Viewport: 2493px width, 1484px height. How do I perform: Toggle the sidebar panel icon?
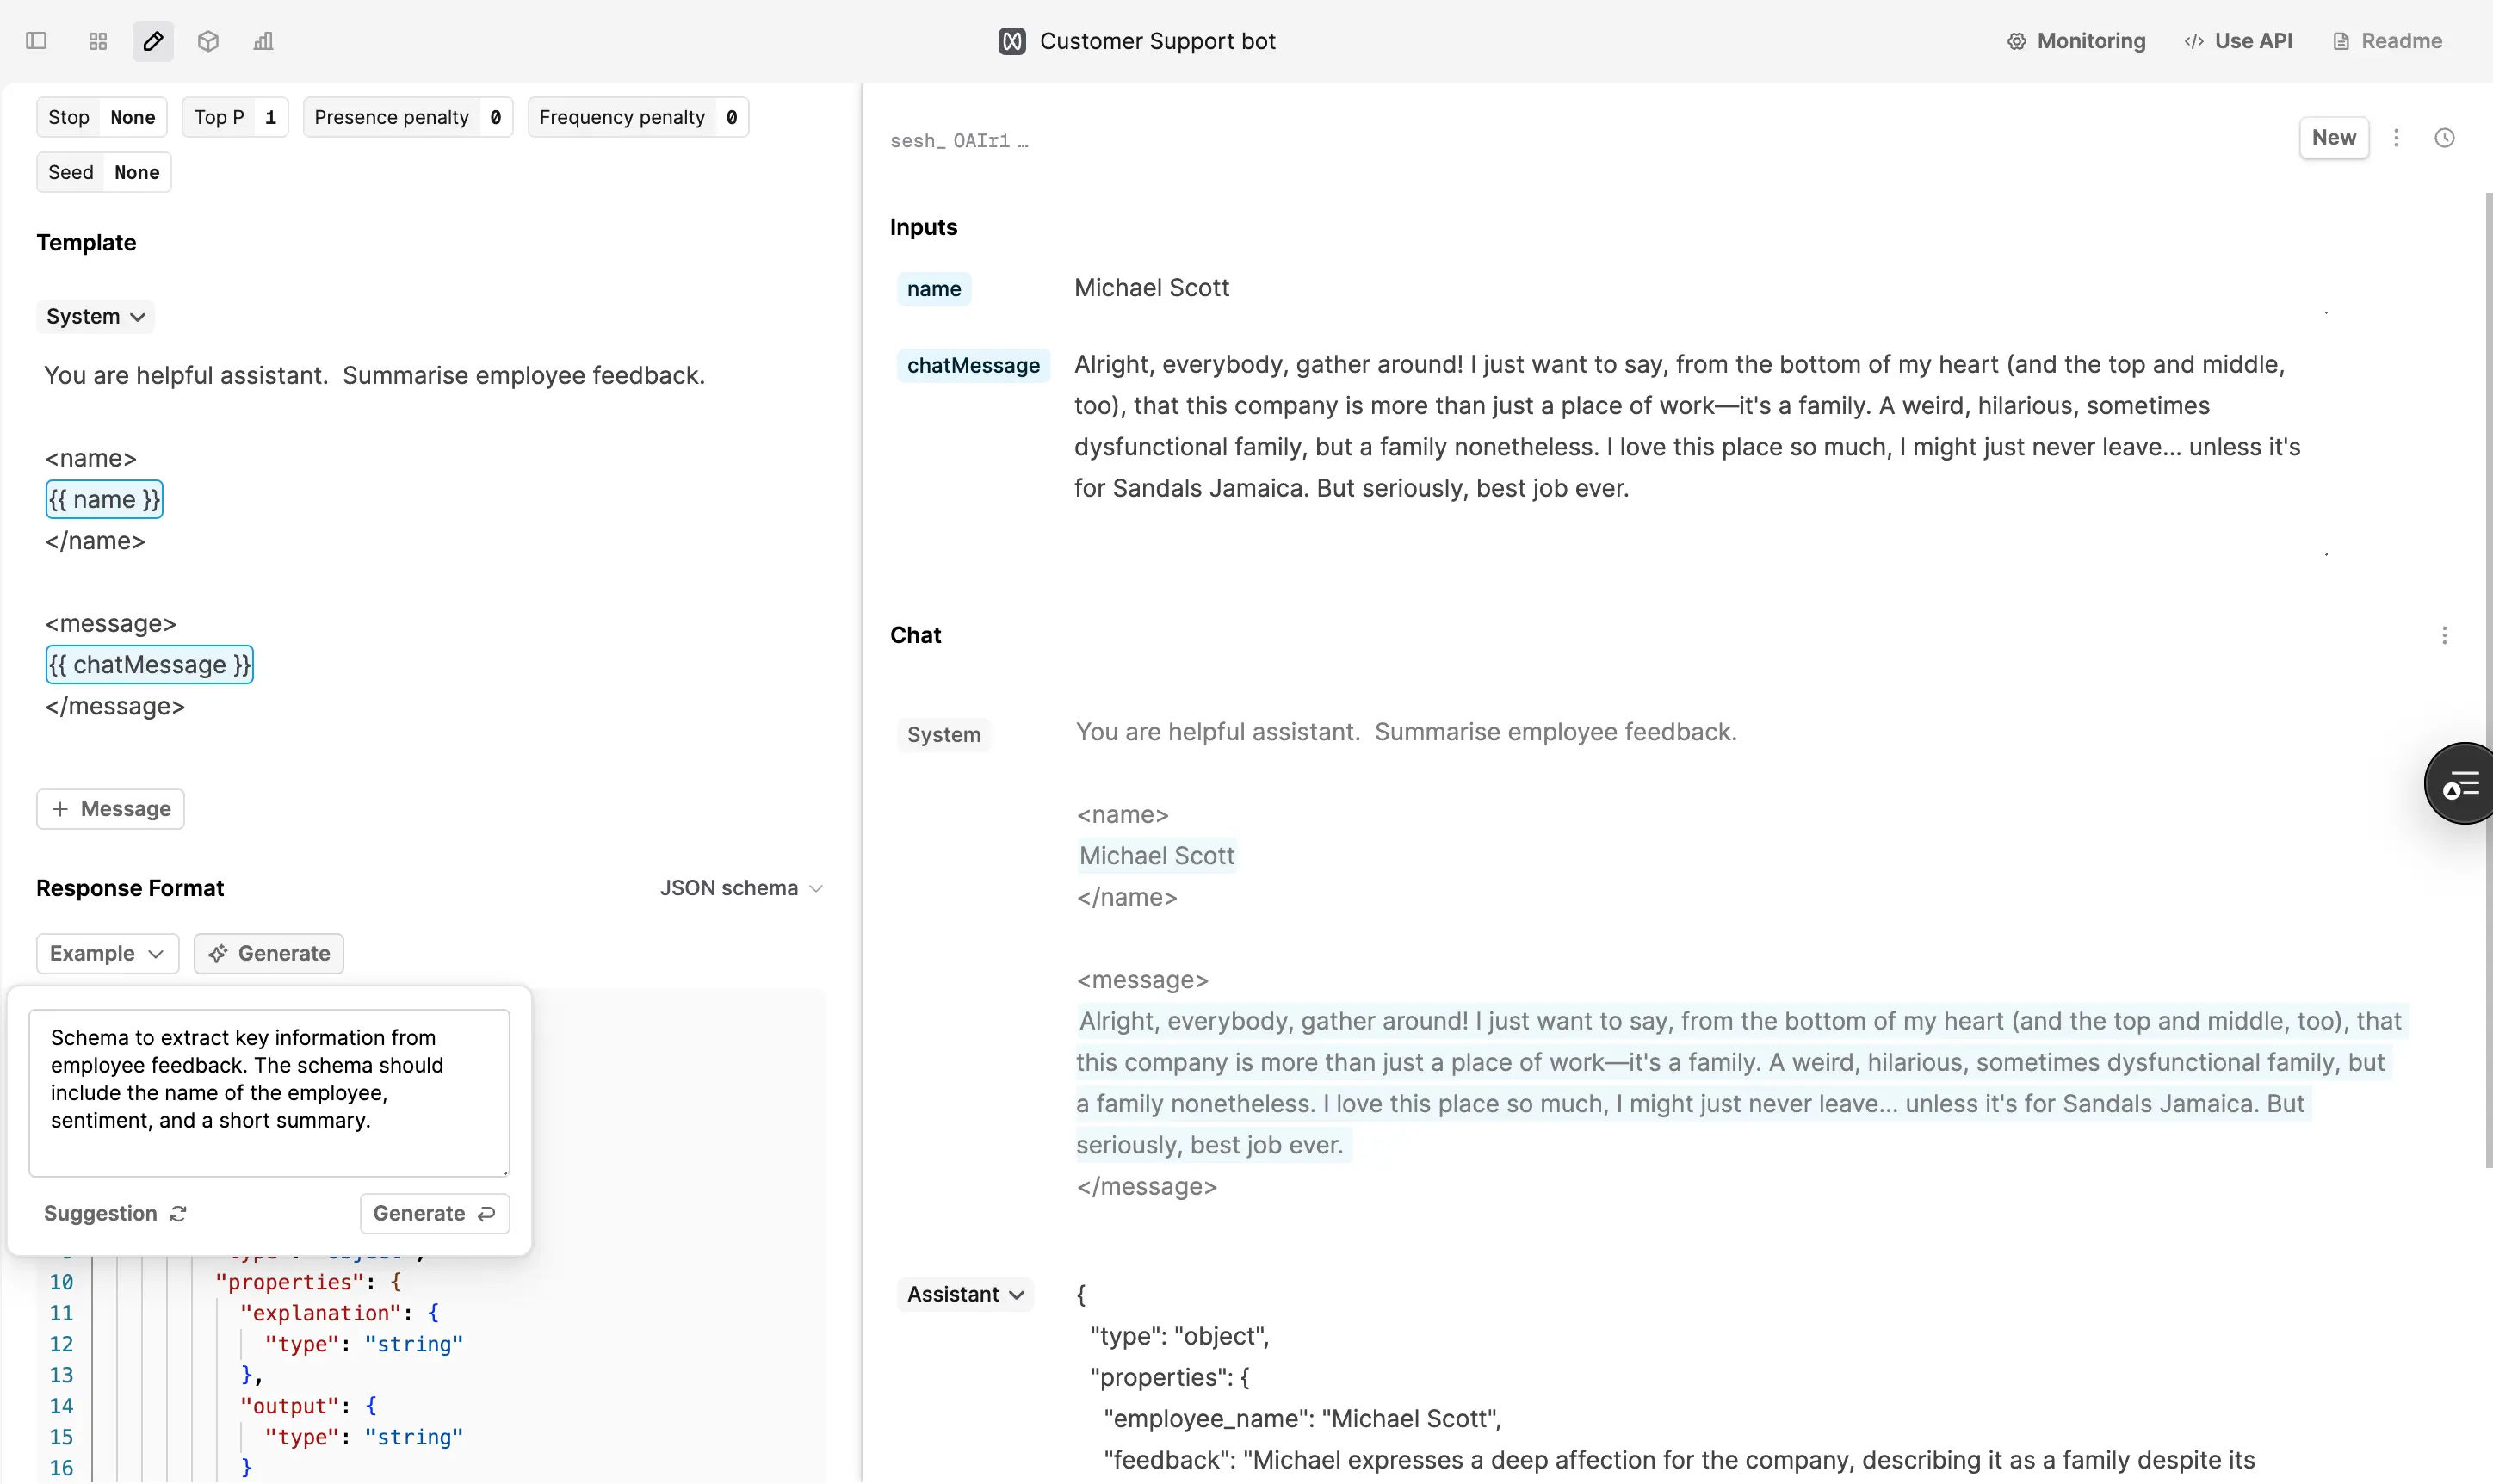point(37,41)
